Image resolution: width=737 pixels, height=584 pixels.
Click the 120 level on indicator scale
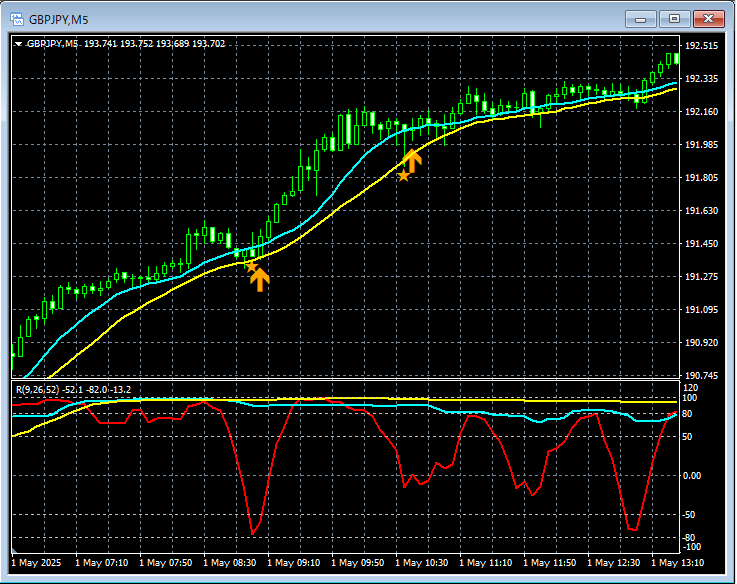click(690, 388)
